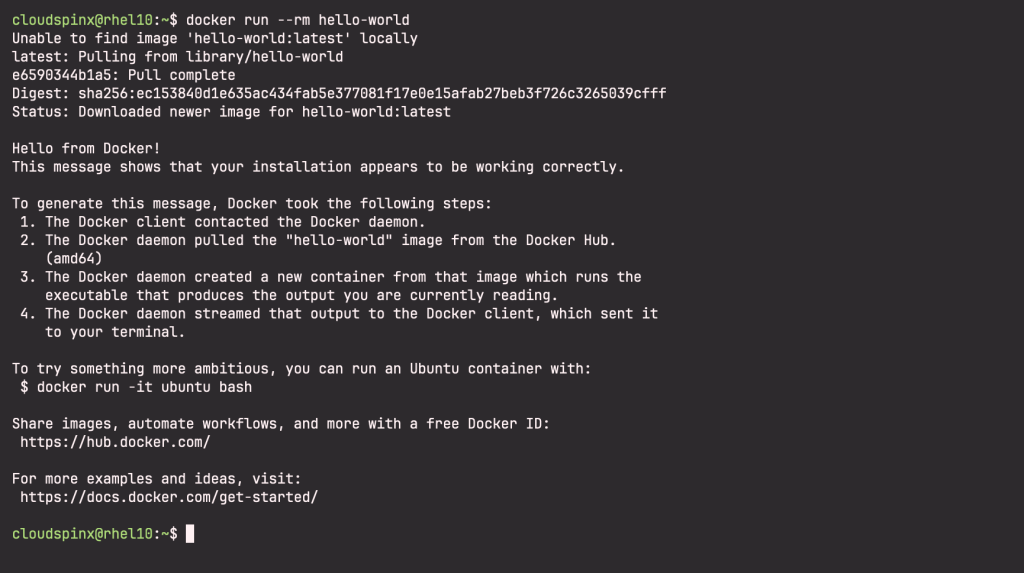This screenshot has height=573, width=1024.
Task: Click the 'docker run --rm hello-world' command text
Action: pyautogui.click(x=298, y=20)
